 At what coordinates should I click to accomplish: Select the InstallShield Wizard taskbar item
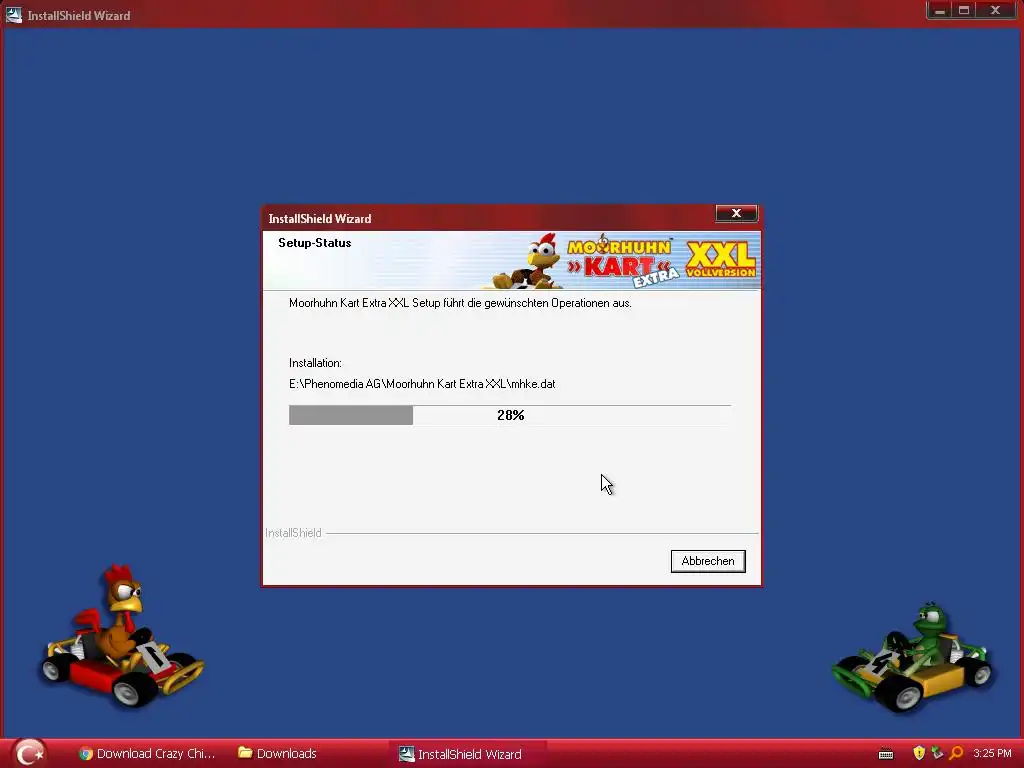point(468,754)
